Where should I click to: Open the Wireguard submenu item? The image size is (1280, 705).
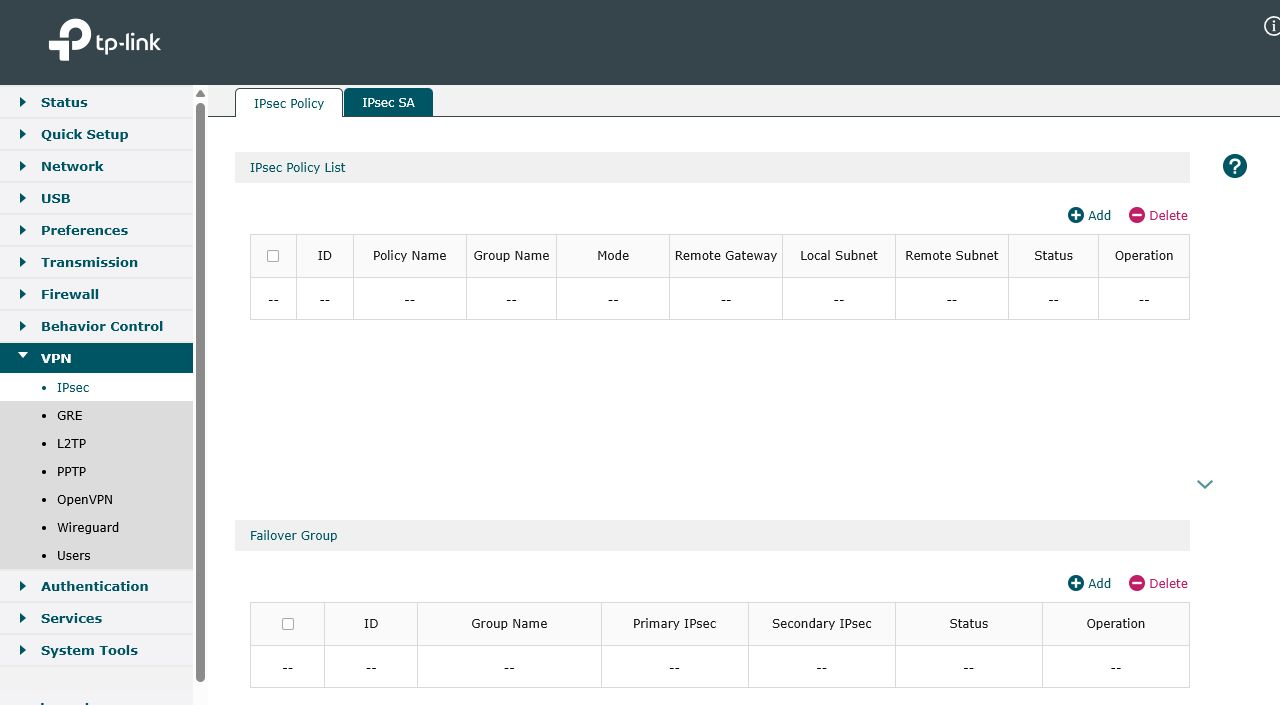click(96, 527)
